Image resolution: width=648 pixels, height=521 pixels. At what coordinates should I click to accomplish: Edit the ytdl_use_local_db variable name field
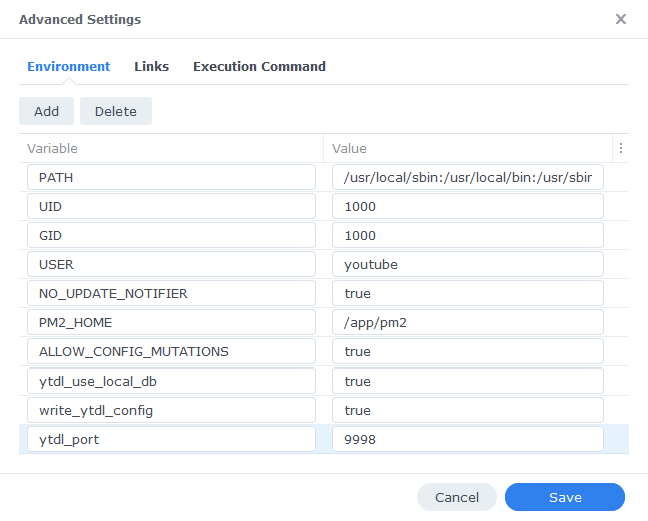pyautogui.click(x=172, y=381)
